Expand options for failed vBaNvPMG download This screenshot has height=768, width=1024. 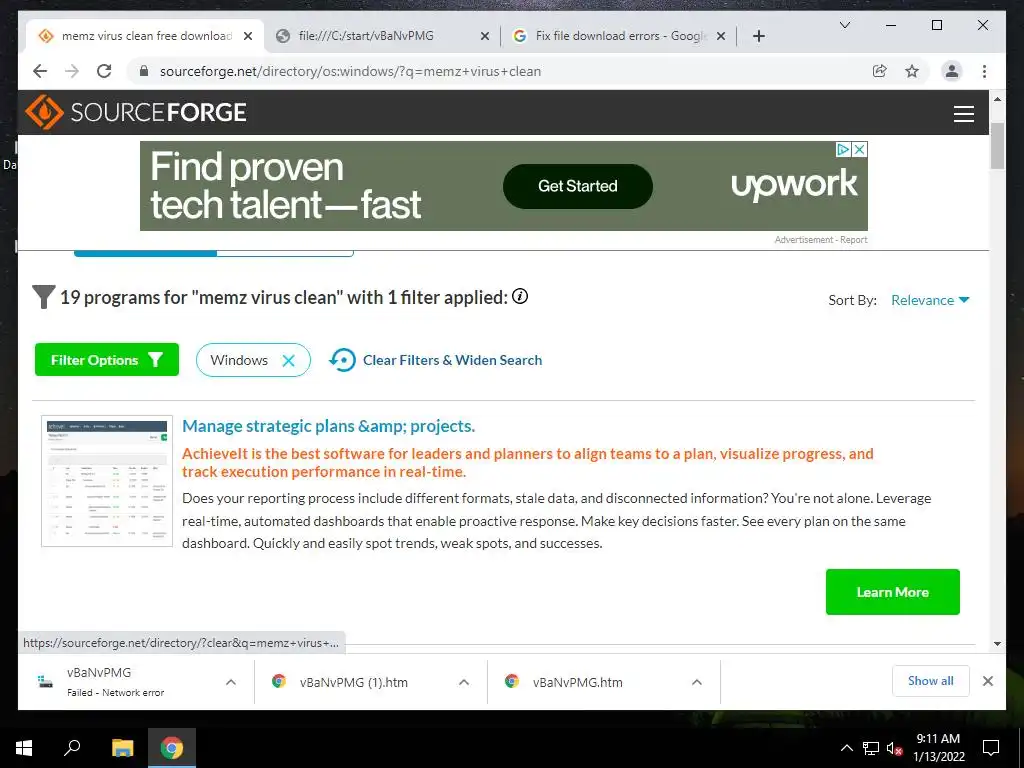pyautogui.click(x=231, y=682)
